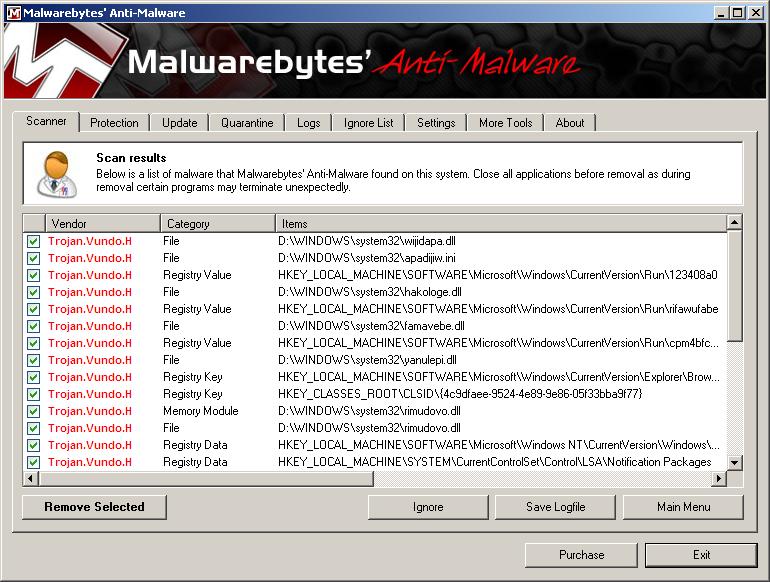Select the LSA\Notification Packages item path
This screenshot has width=770, height=582.
coord(495,462)
